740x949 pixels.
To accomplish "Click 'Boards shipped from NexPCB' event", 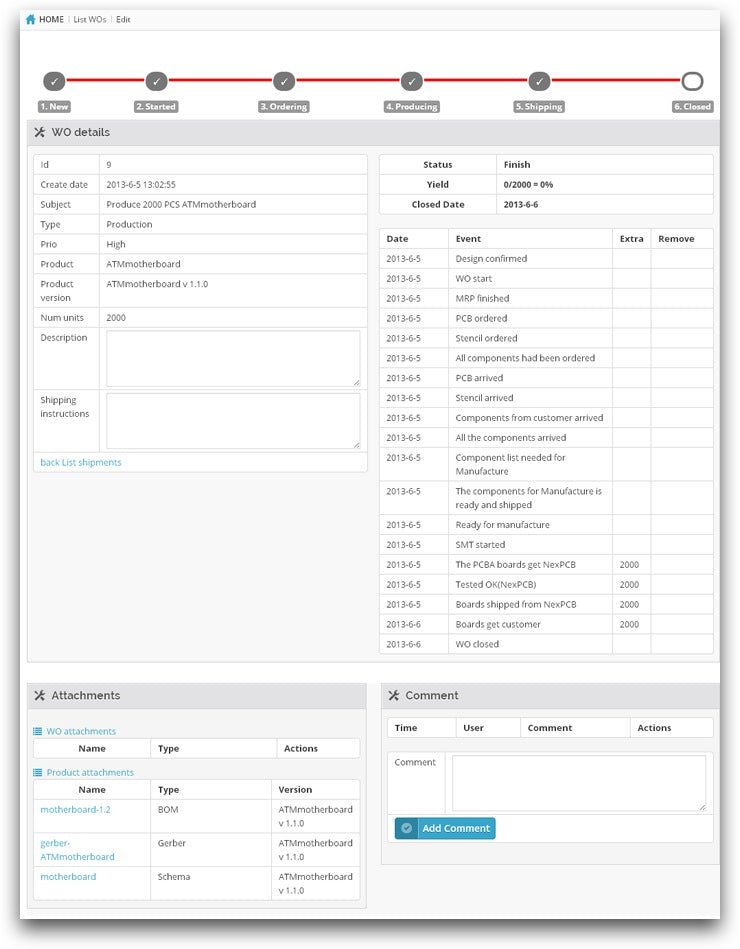I will click(516, 605).
